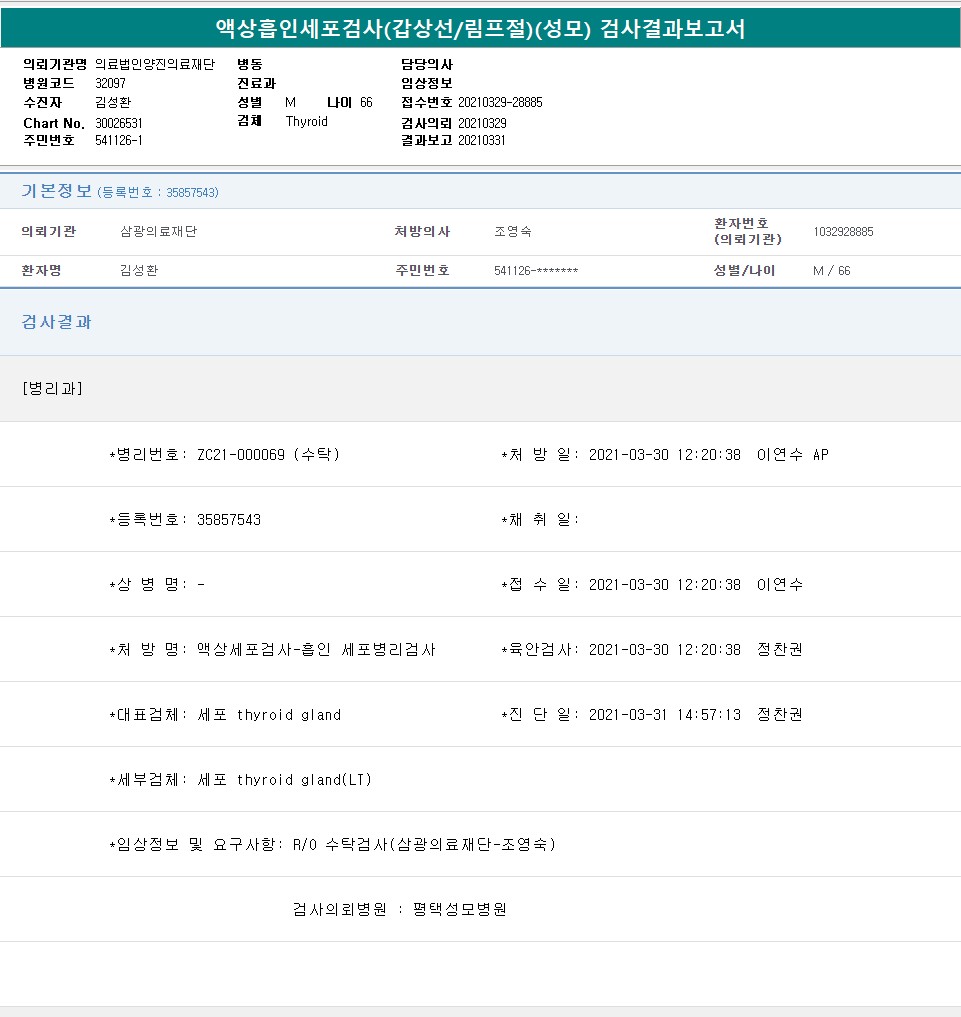Click 처방명 text 액상세포검사-흡인 세포병리검사
The height and width of the screenshot is (1017, 961).
click(316, 649)
